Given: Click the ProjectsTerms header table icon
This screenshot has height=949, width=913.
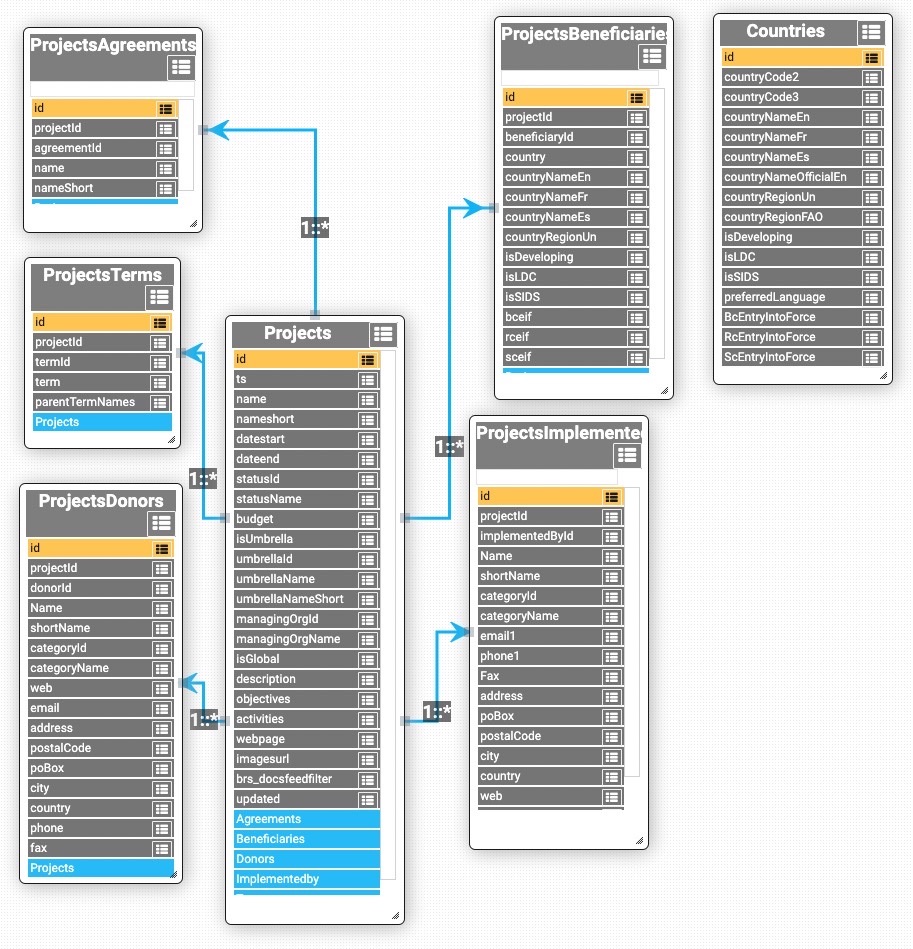Looking at the screenshot, I should 159,297.
